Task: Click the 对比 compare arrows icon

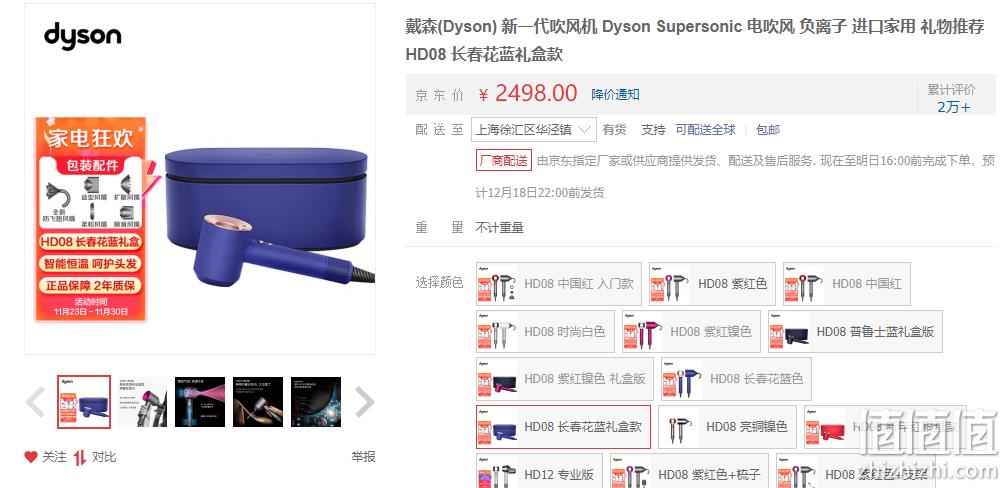Action: [x=80, y=457]
